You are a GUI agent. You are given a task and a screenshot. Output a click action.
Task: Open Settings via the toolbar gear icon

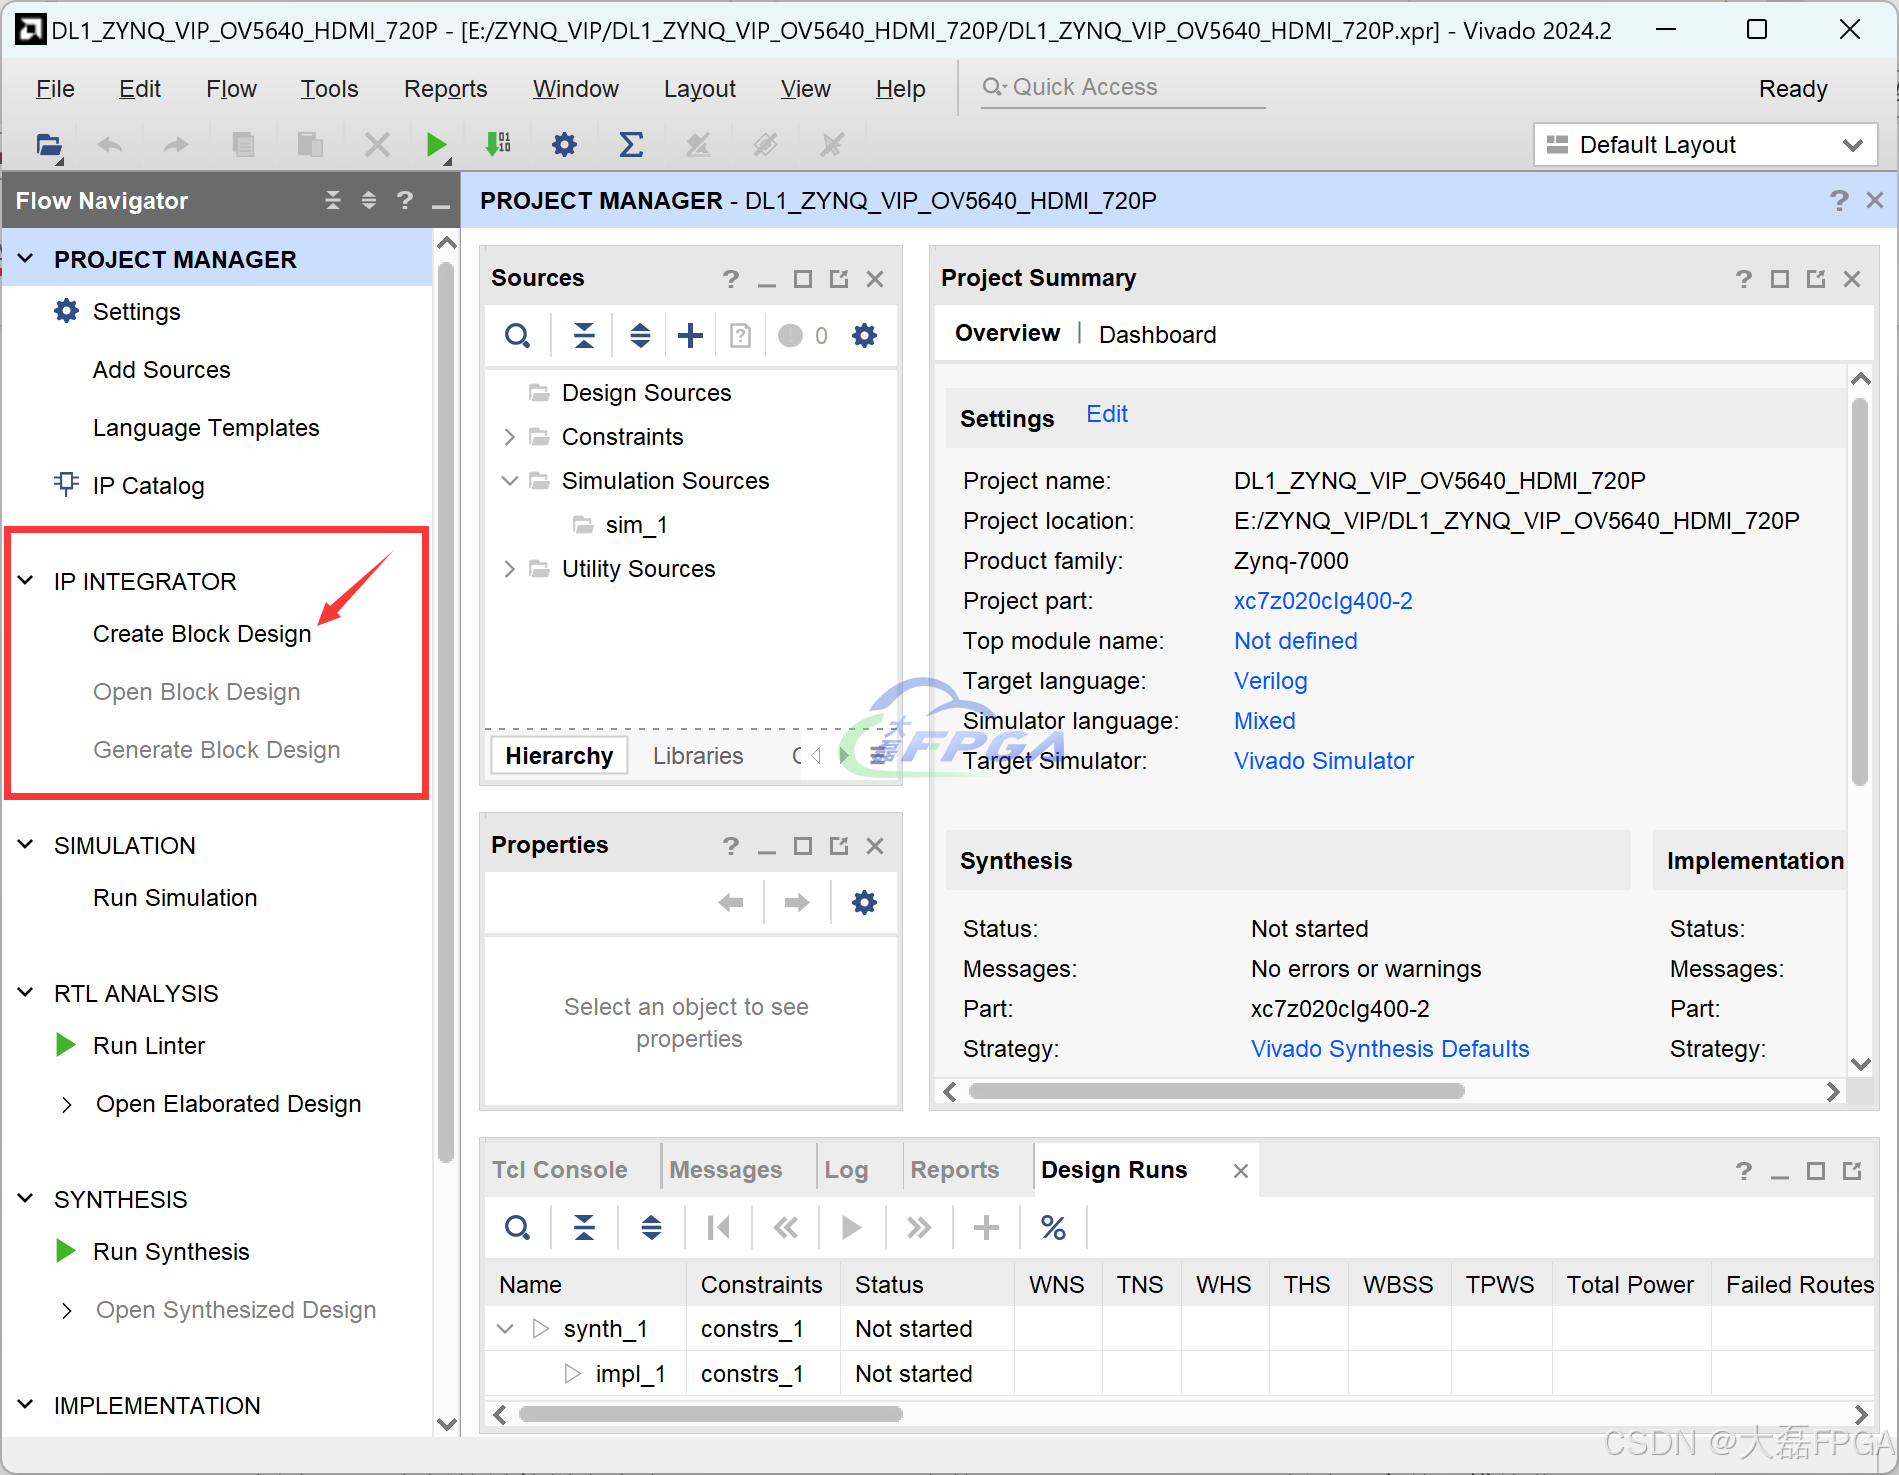coord(565,145)
